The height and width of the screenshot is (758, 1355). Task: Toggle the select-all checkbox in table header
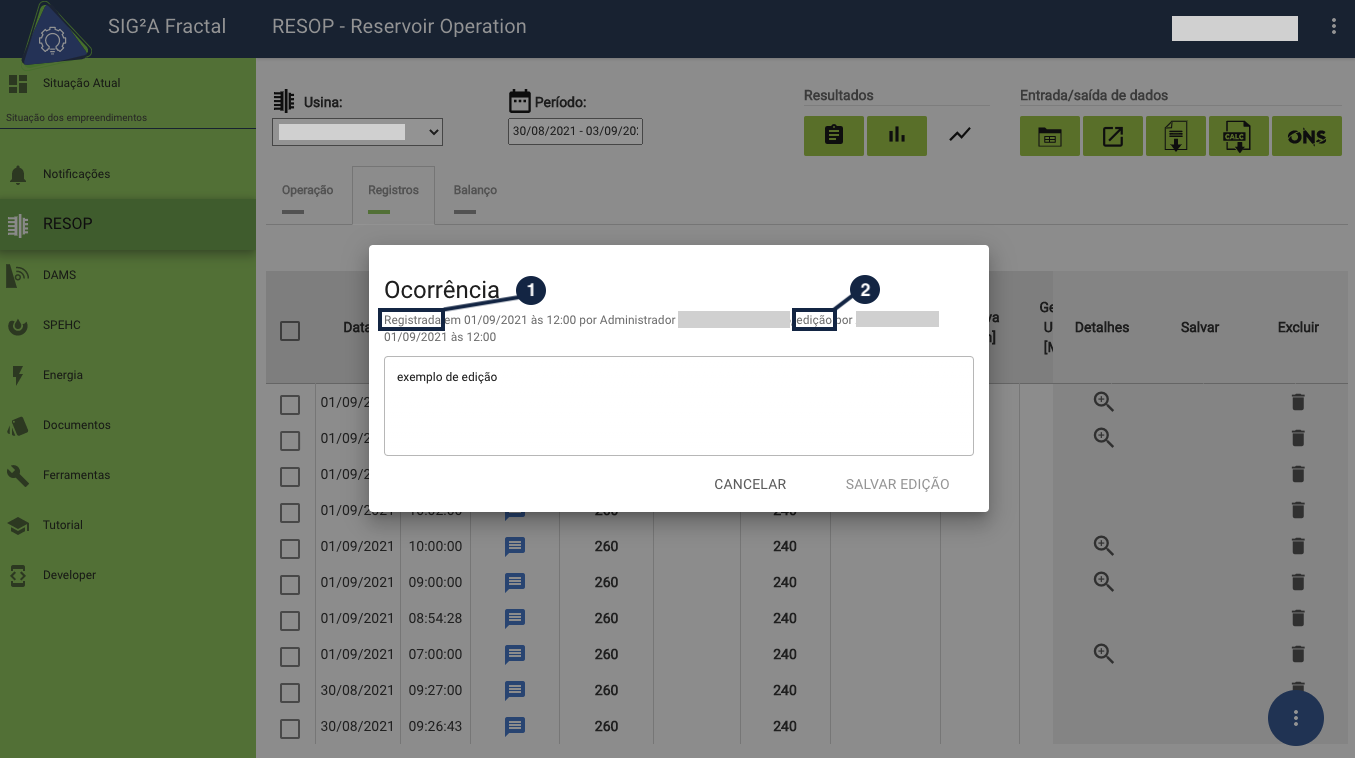[290, 330]
